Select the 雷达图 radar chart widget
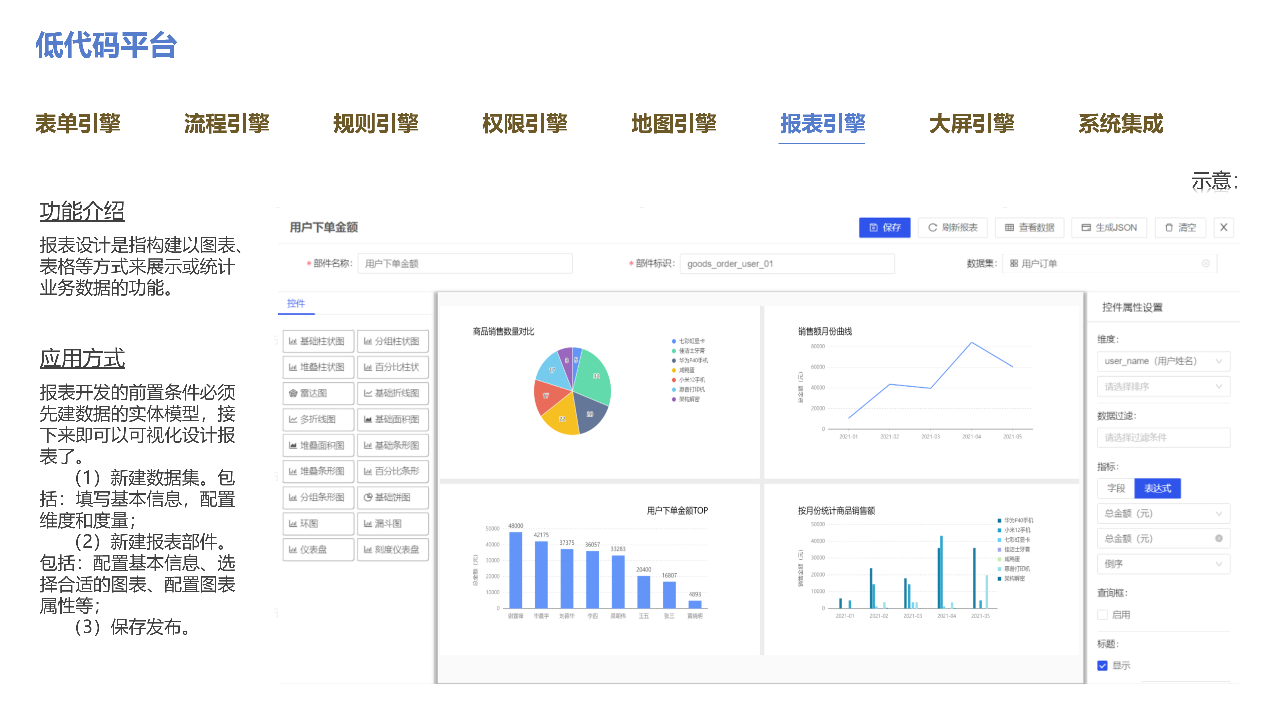The height and width of the screenshot is (720, 1280). (x=319, y=393)
